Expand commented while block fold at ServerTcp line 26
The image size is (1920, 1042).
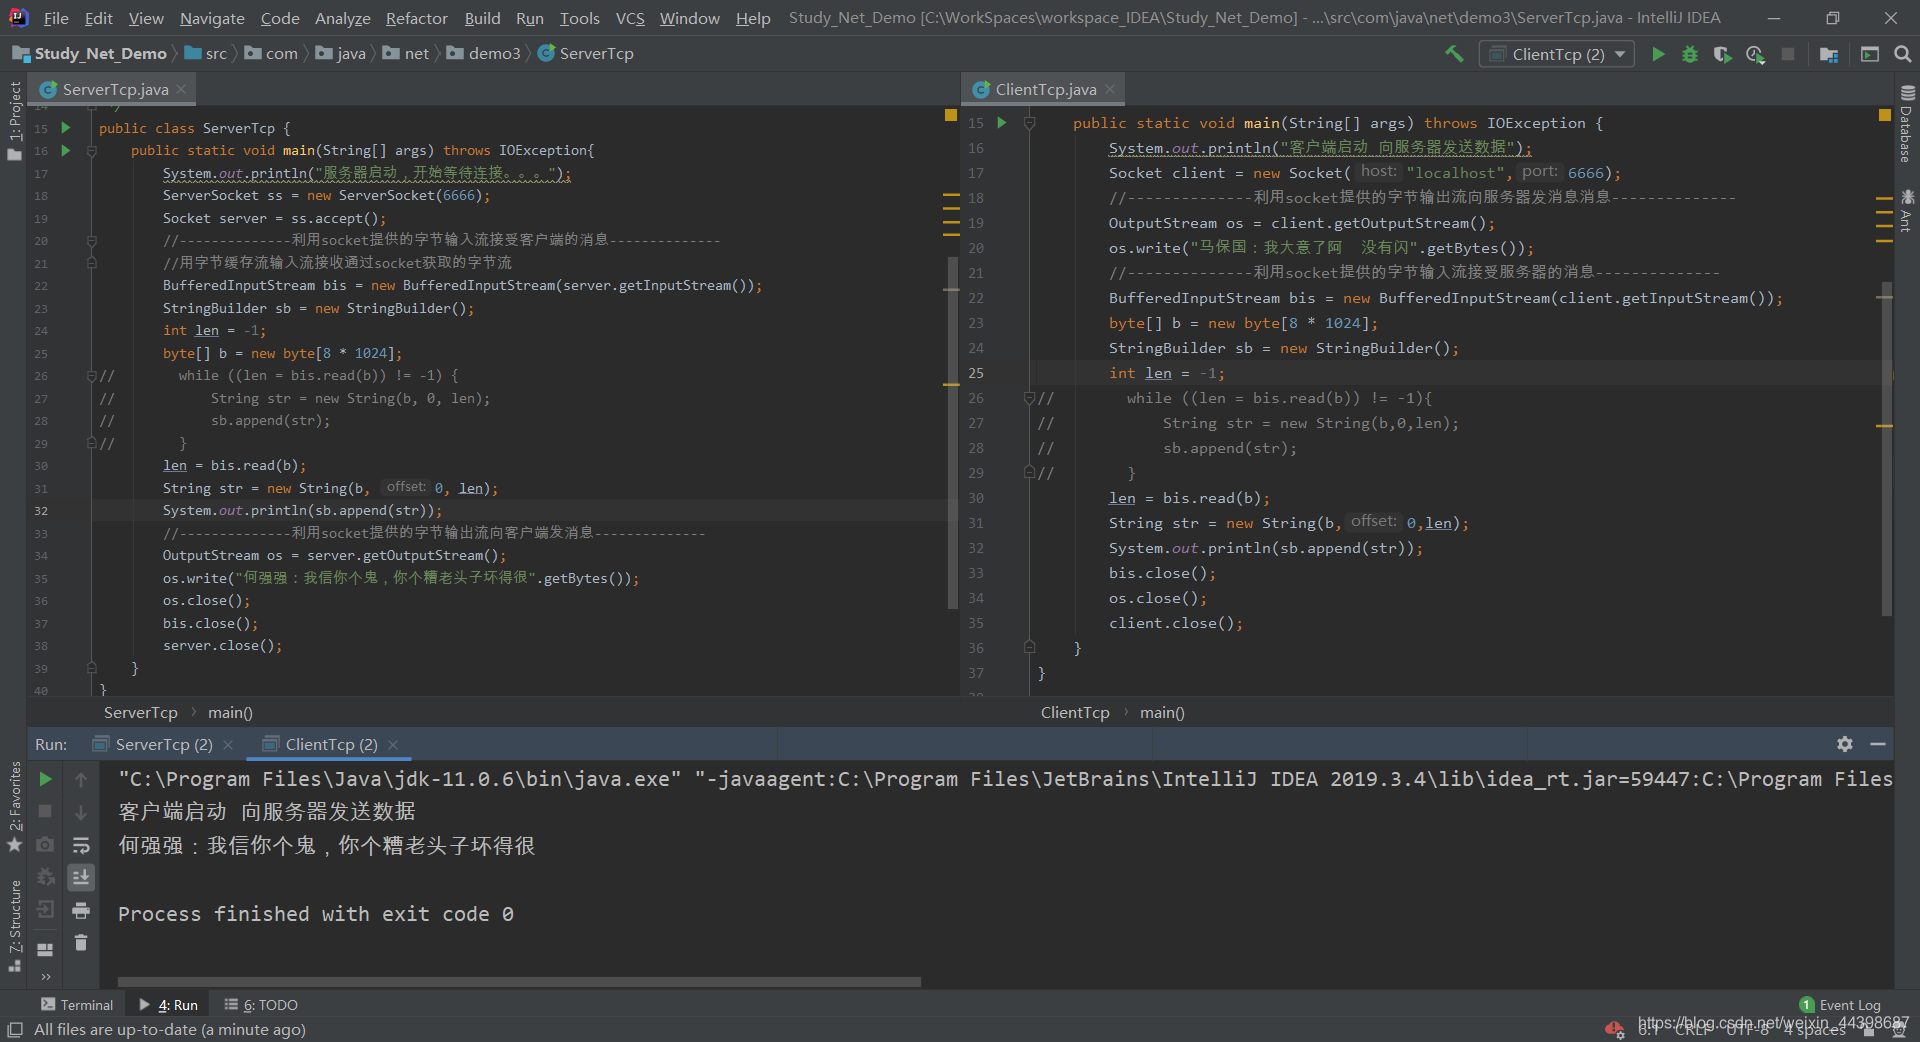91,376
